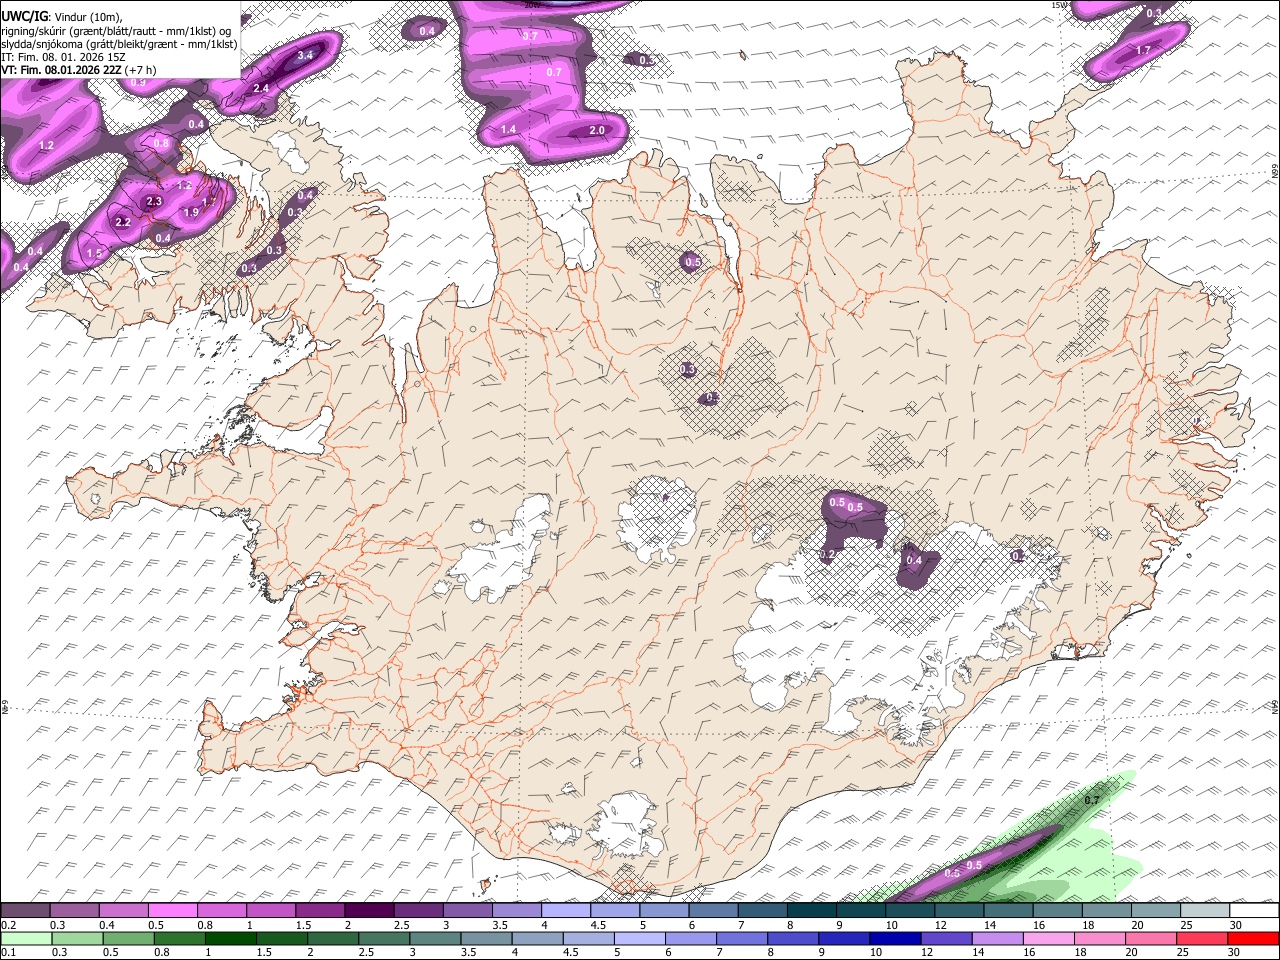Pick the bright red lower legend swatch at 30
This screenshot has height=960, width=1280.
[1254, 939]
